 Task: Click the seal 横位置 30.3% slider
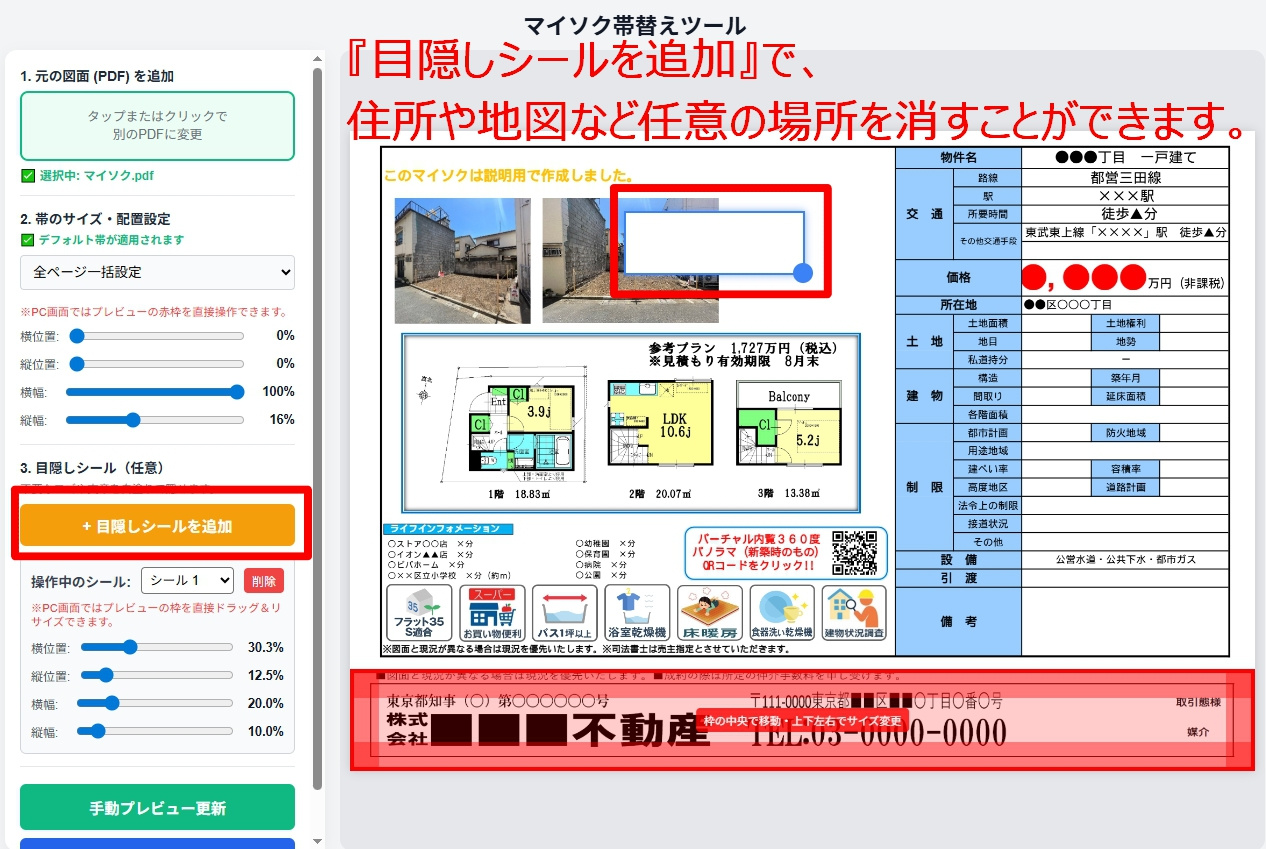[x=157, y=647]
